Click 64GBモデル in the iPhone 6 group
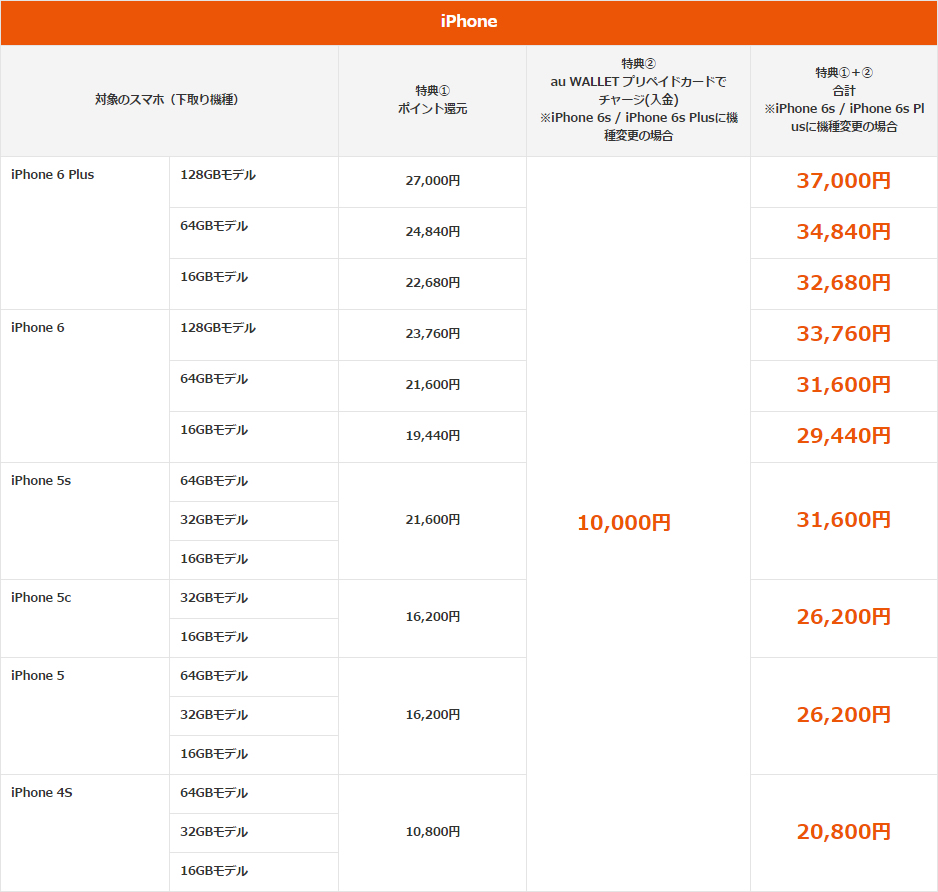 tap(214, 379)
